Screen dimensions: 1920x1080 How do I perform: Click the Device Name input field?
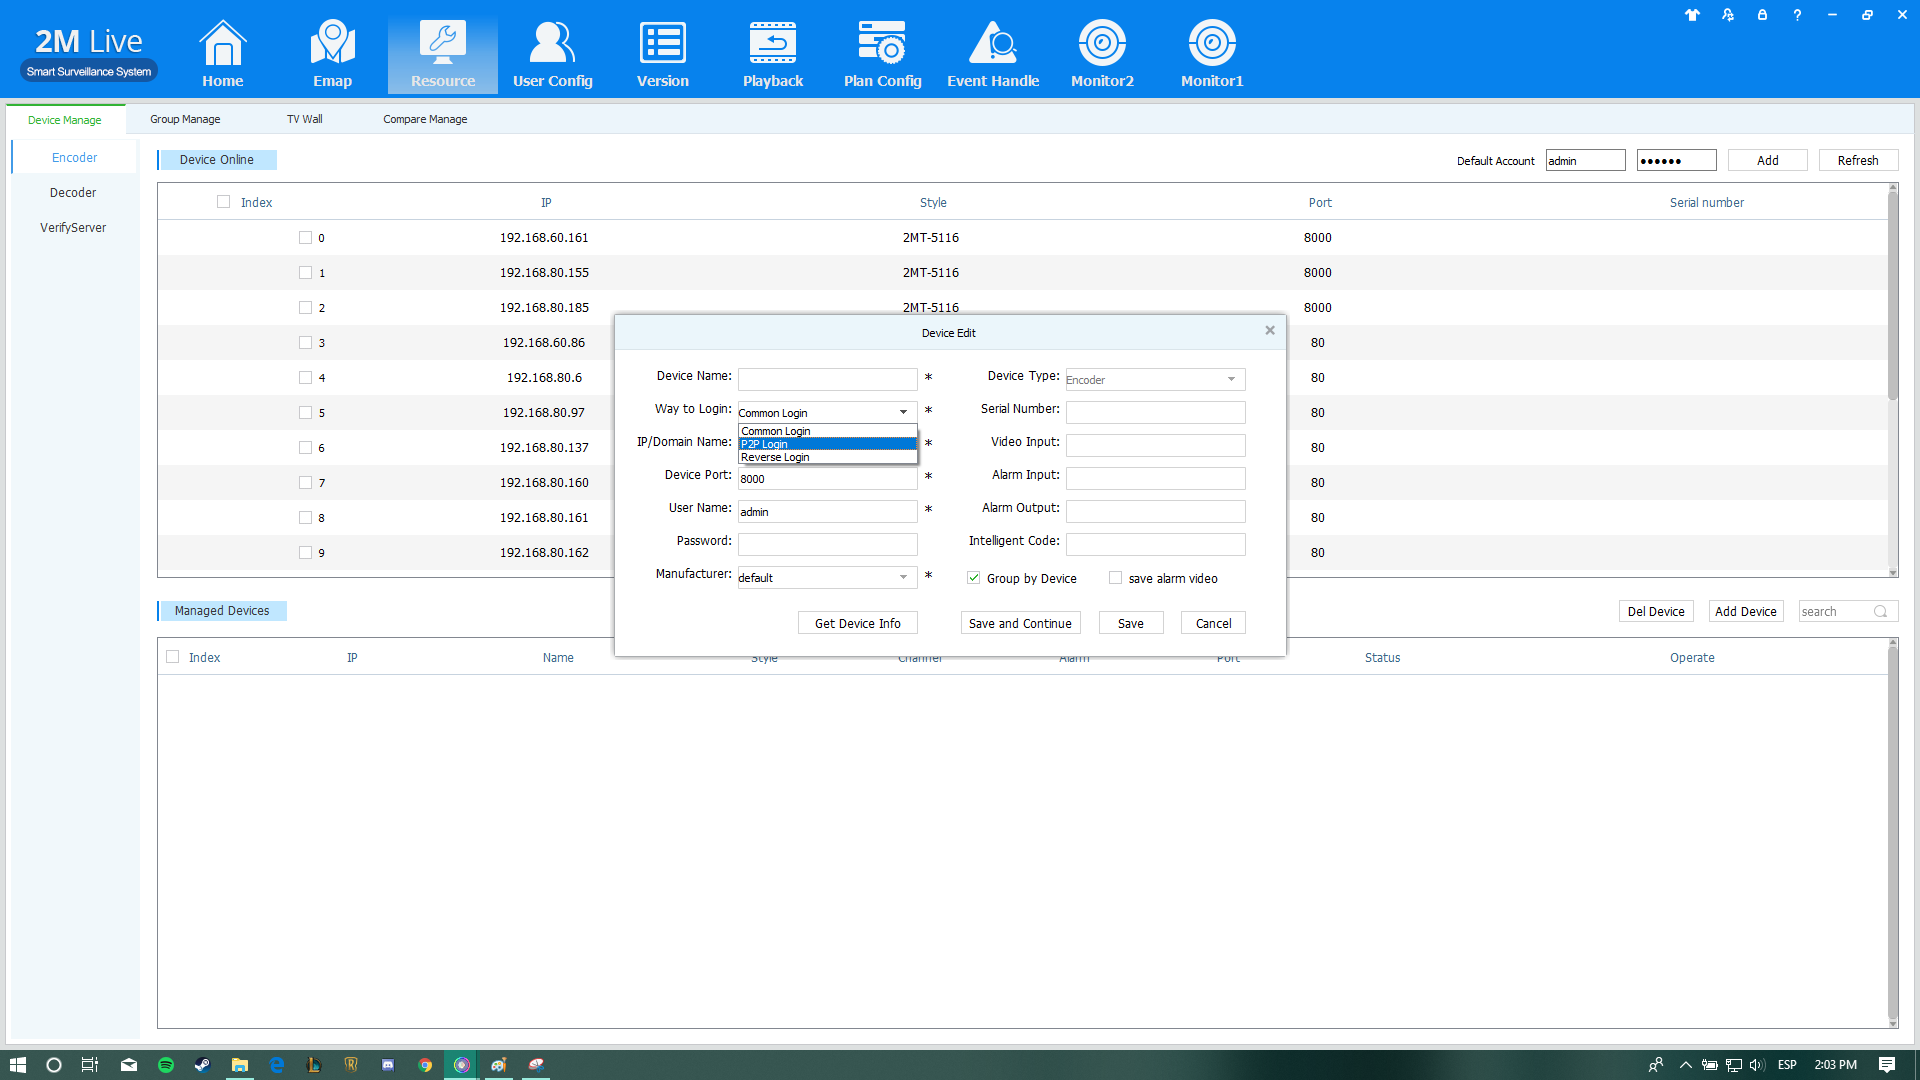827,379
